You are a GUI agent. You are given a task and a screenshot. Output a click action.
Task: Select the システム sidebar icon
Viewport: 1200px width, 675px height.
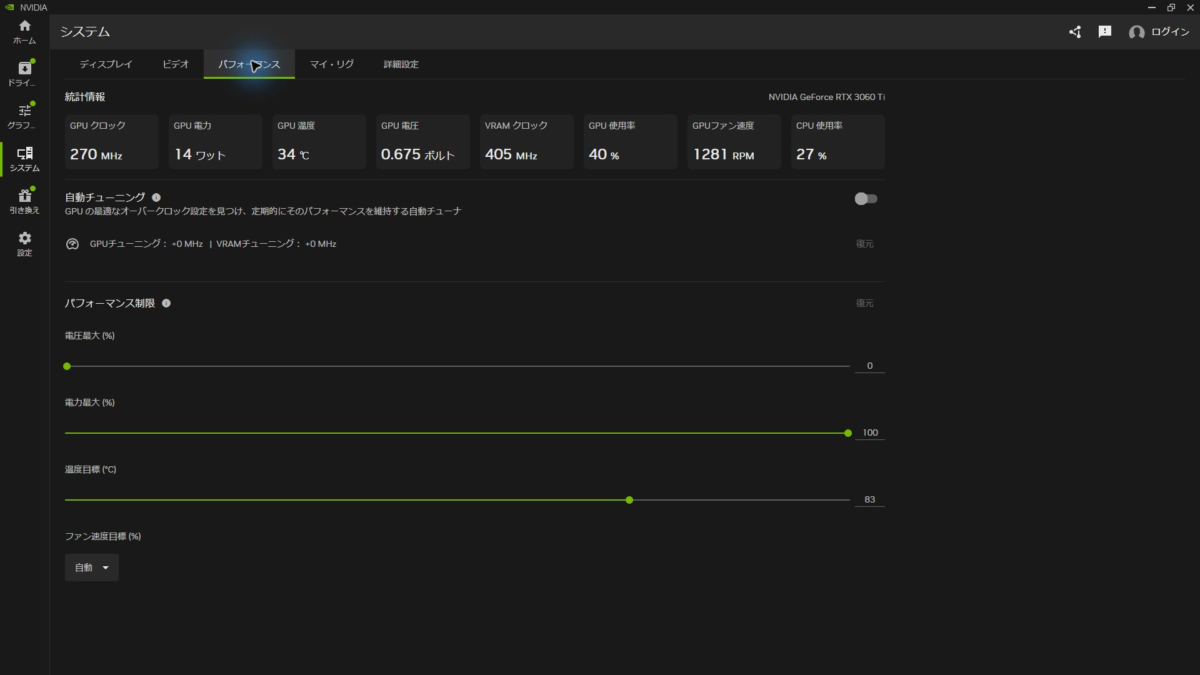coord(25,160)
